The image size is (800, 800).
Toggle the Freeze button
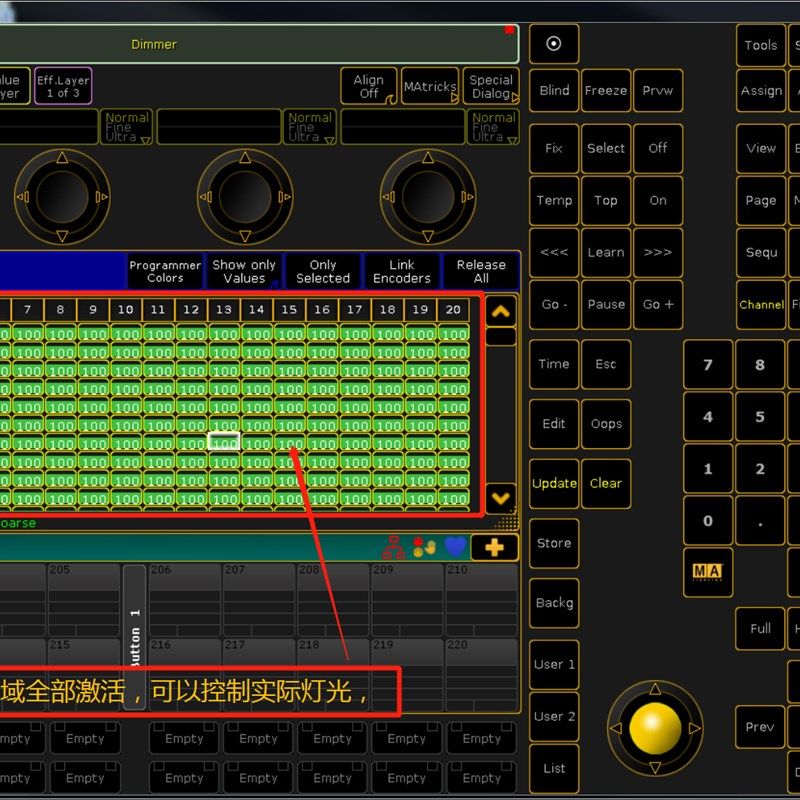606,91
